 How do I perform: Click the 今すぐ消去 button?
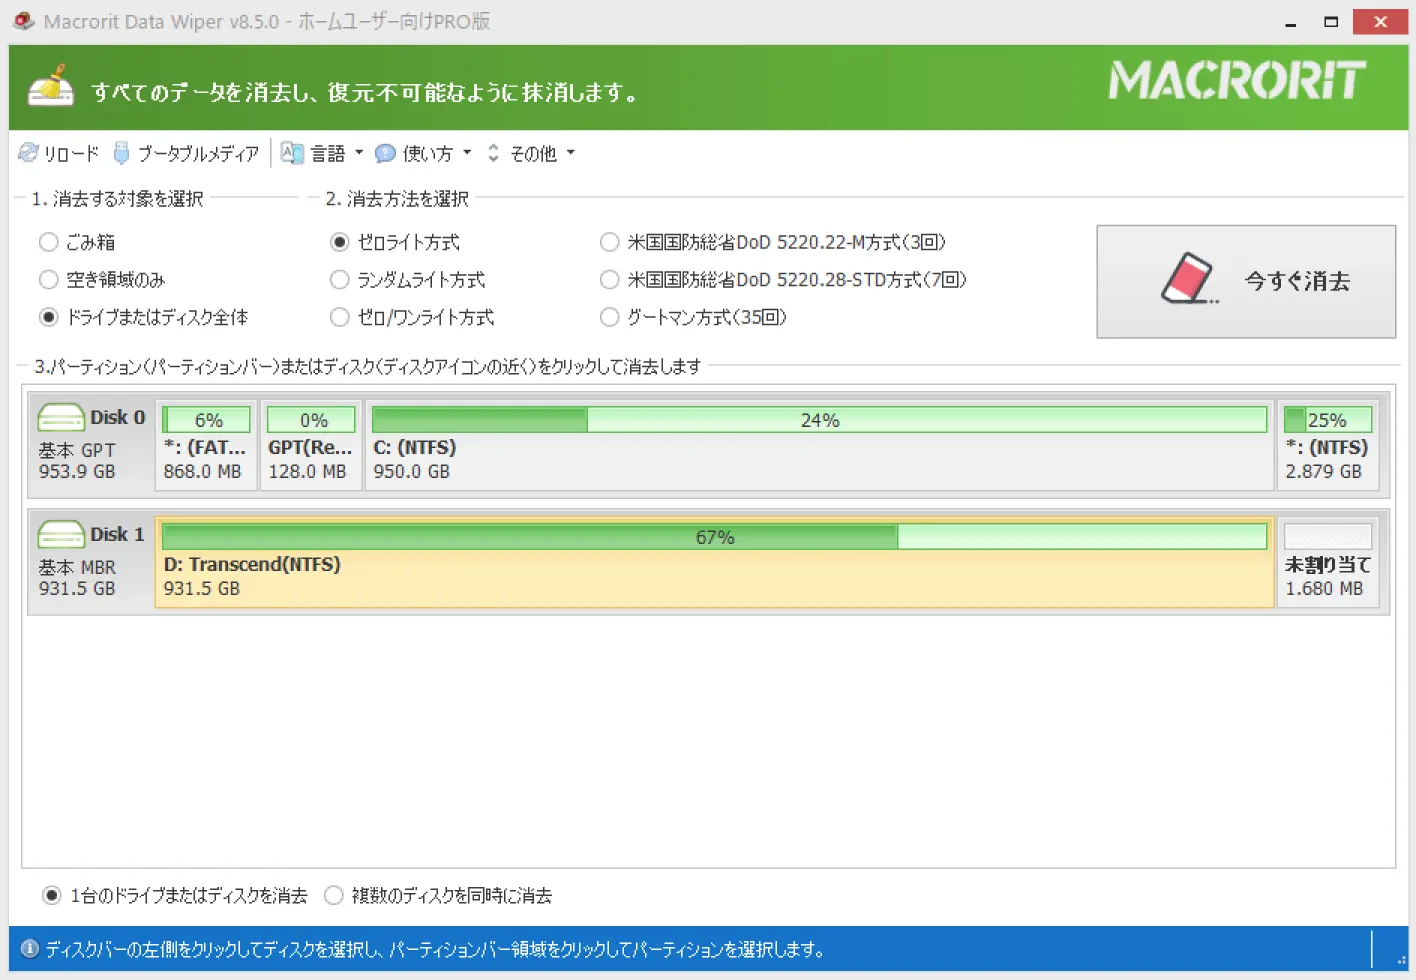(1246, 281)
